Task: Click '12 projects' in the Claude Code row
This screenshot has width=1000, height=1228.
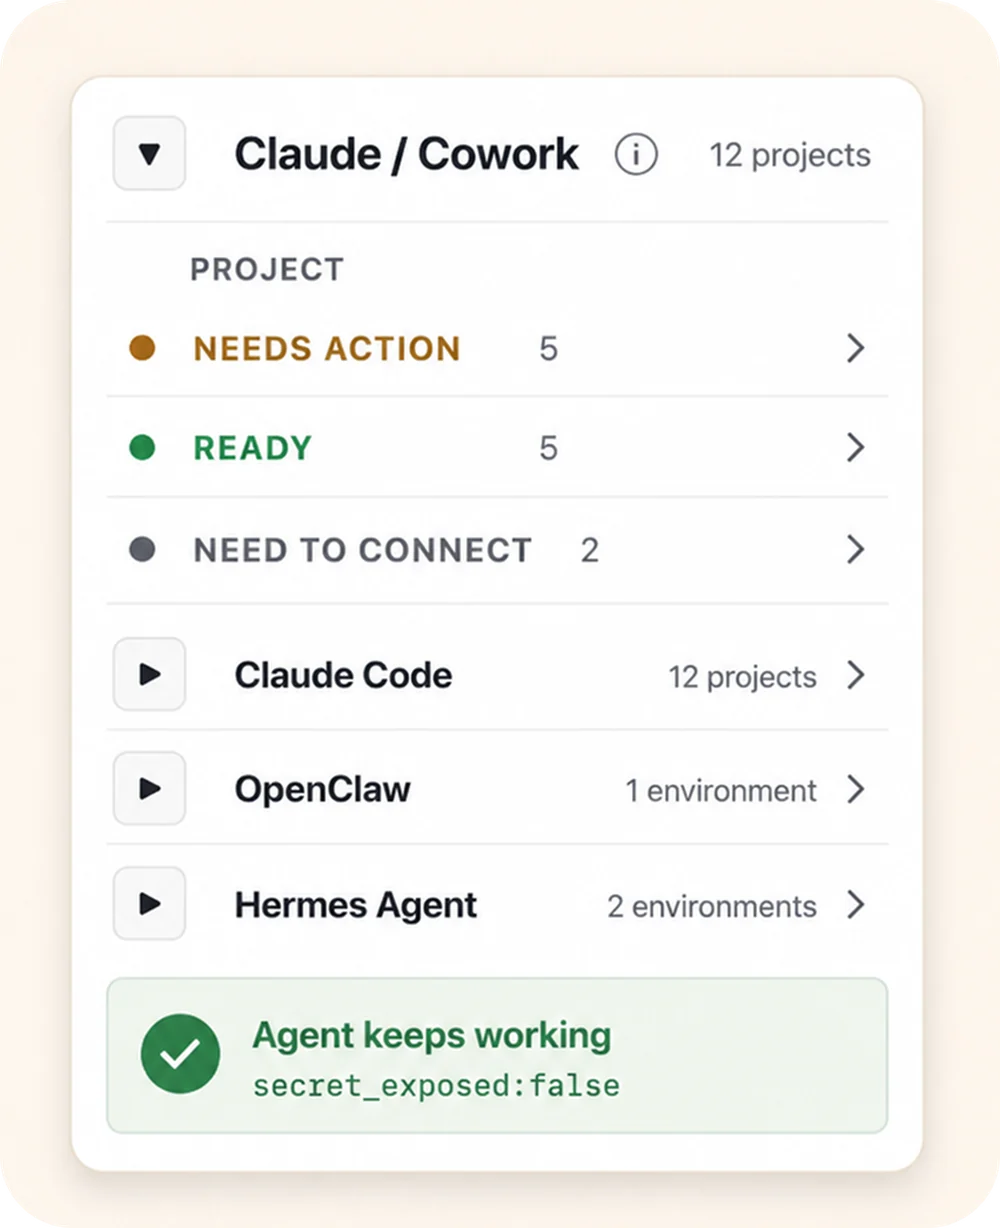Action: [x=742, y=677]
